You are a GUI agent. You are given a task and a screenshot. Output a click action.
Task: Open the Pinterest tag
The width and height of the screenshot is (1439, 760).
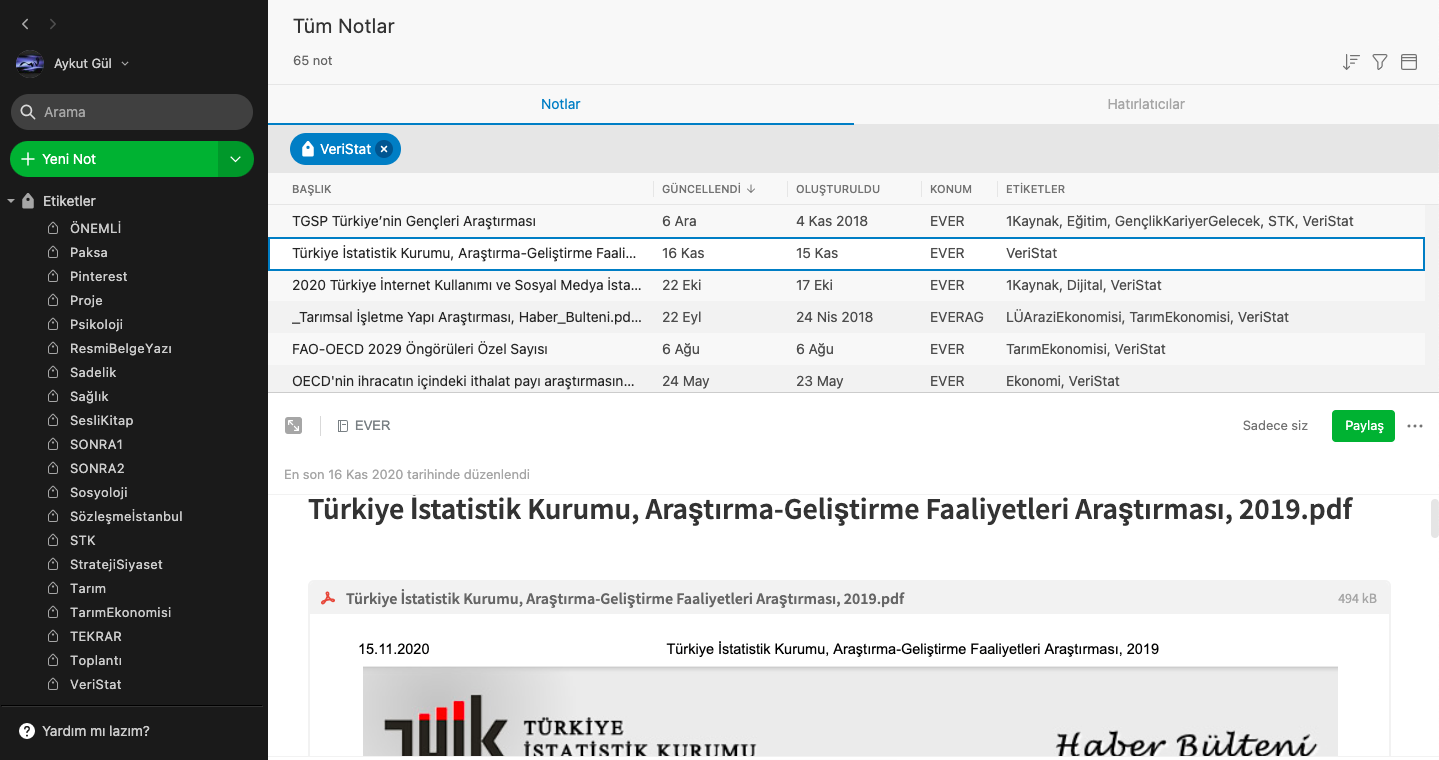point(98,276)
